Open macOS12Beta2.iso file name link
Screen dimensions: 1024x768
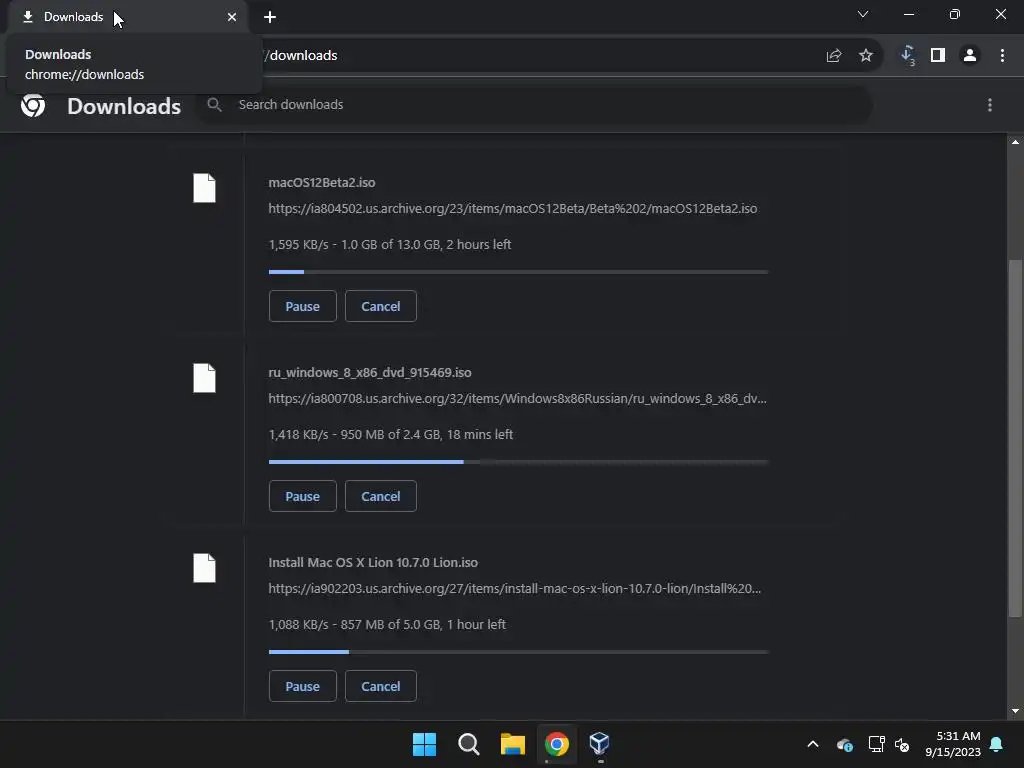point(322,183)
